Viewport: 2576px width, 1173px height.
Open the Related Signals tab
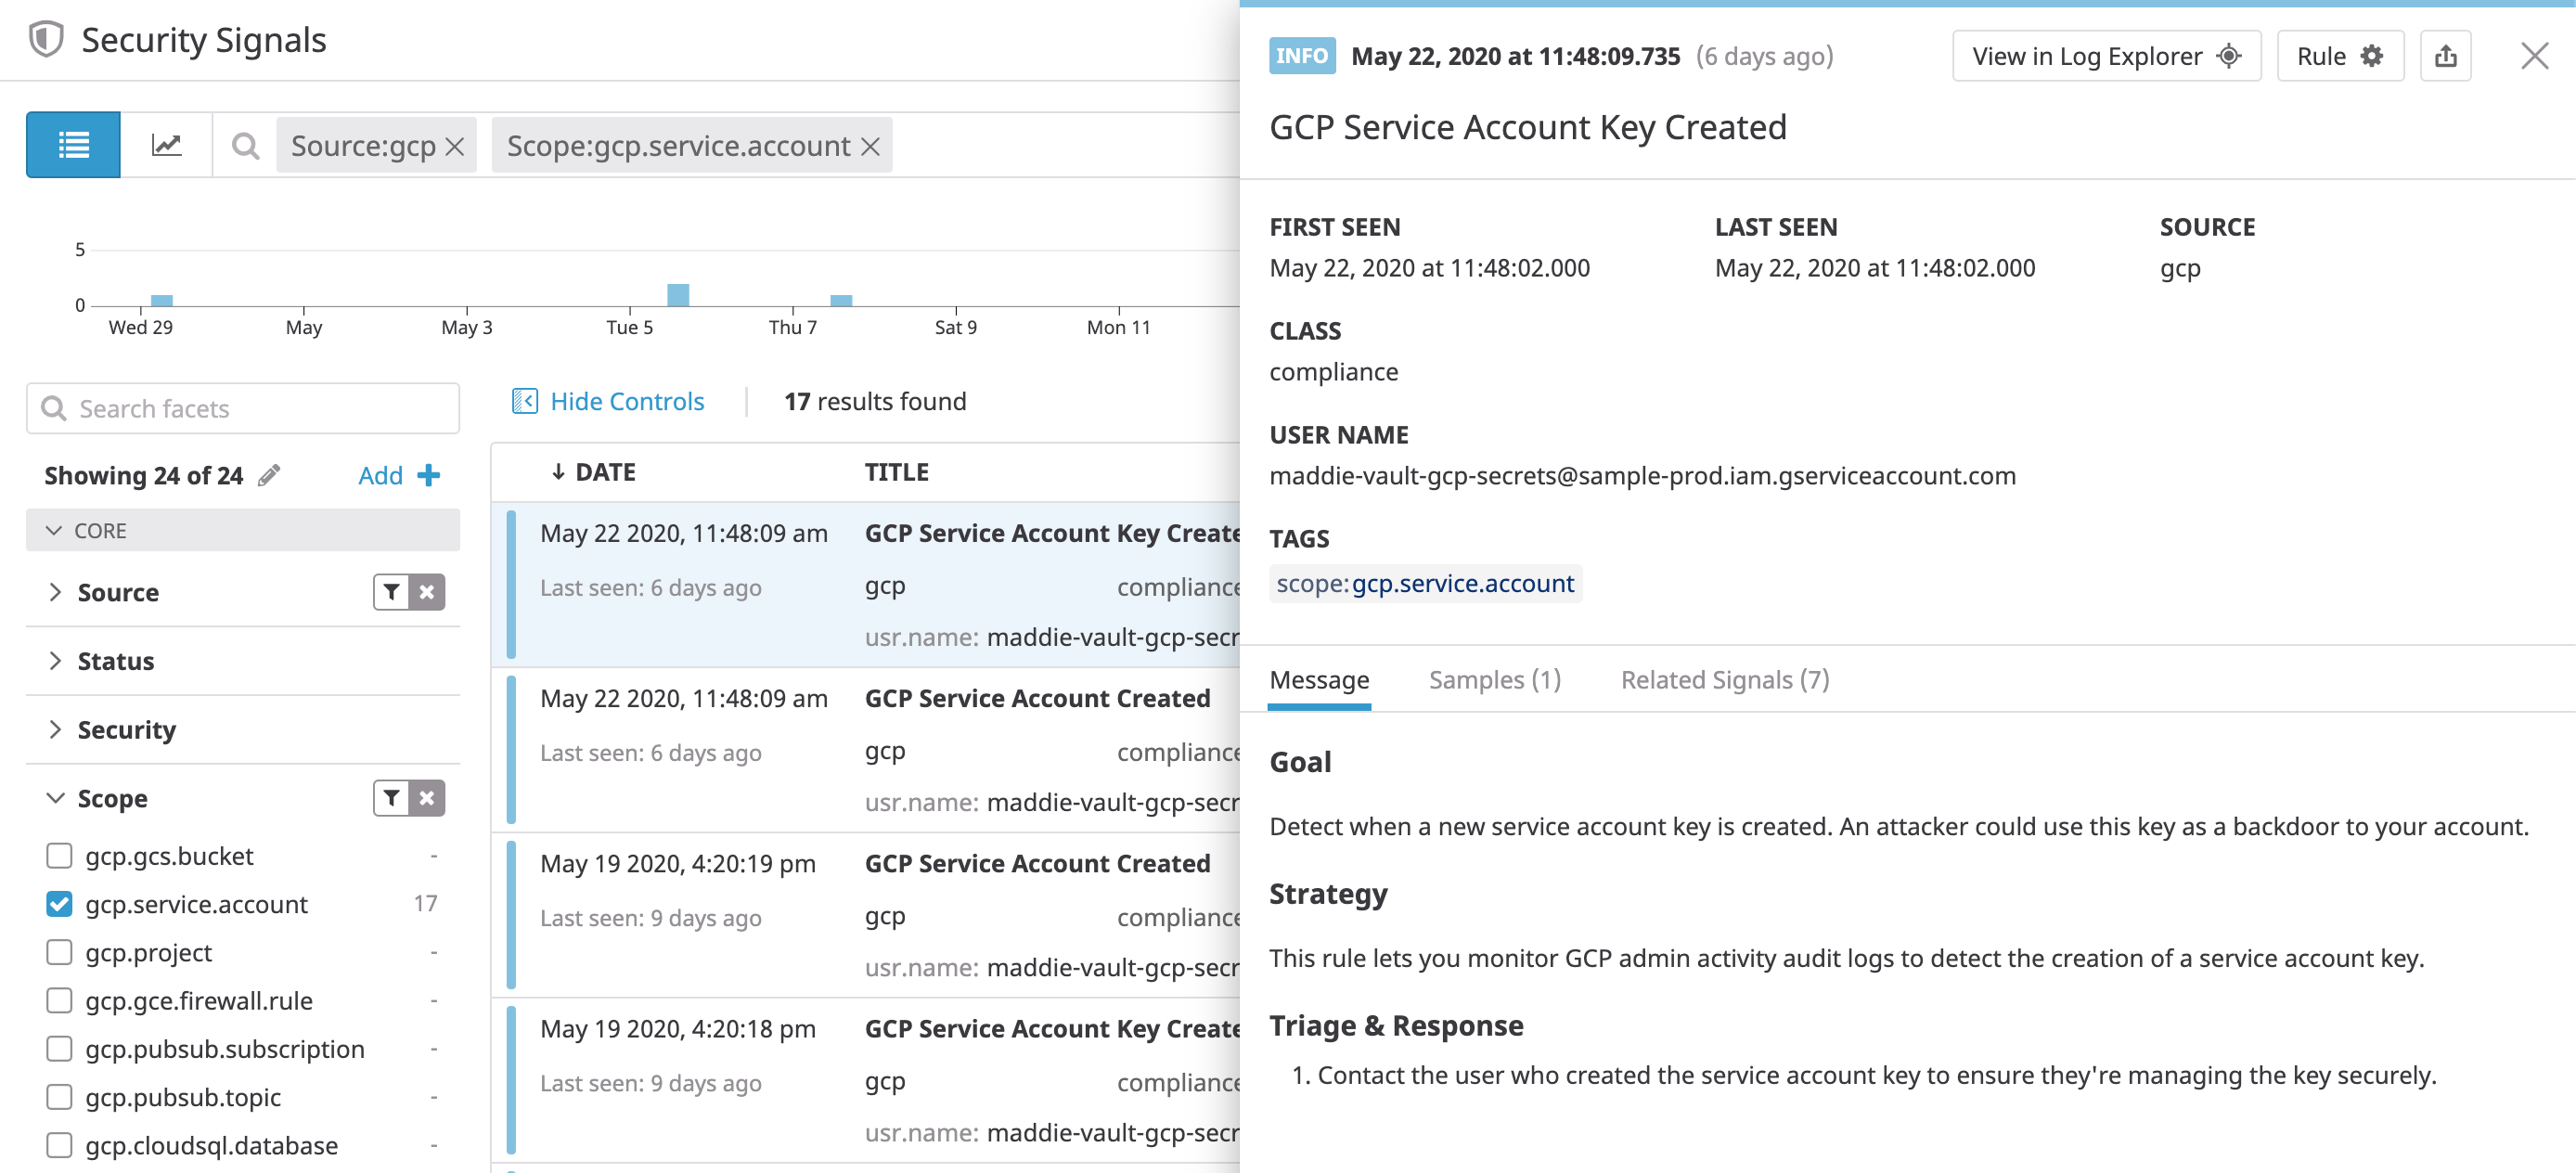click(x=1724, y=679)
